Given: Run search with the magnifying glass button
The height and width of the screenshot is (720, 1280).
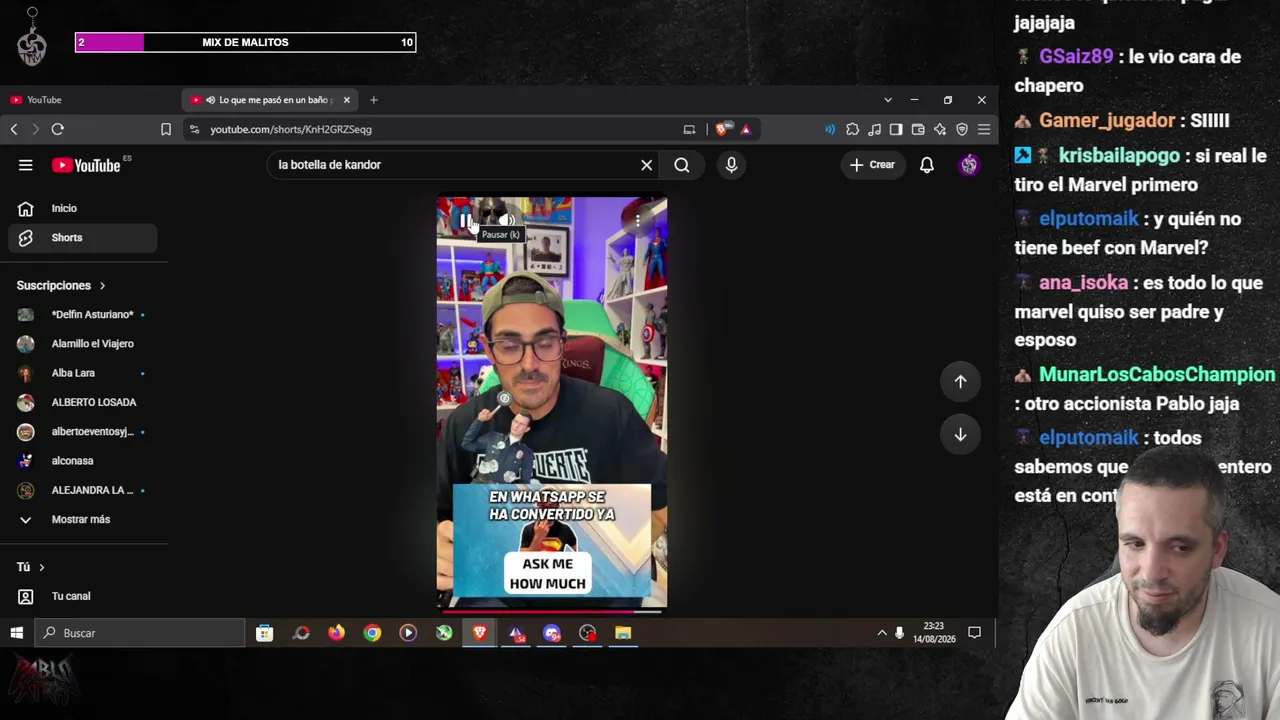Looking at the screenshot, I should pos(682,165).
